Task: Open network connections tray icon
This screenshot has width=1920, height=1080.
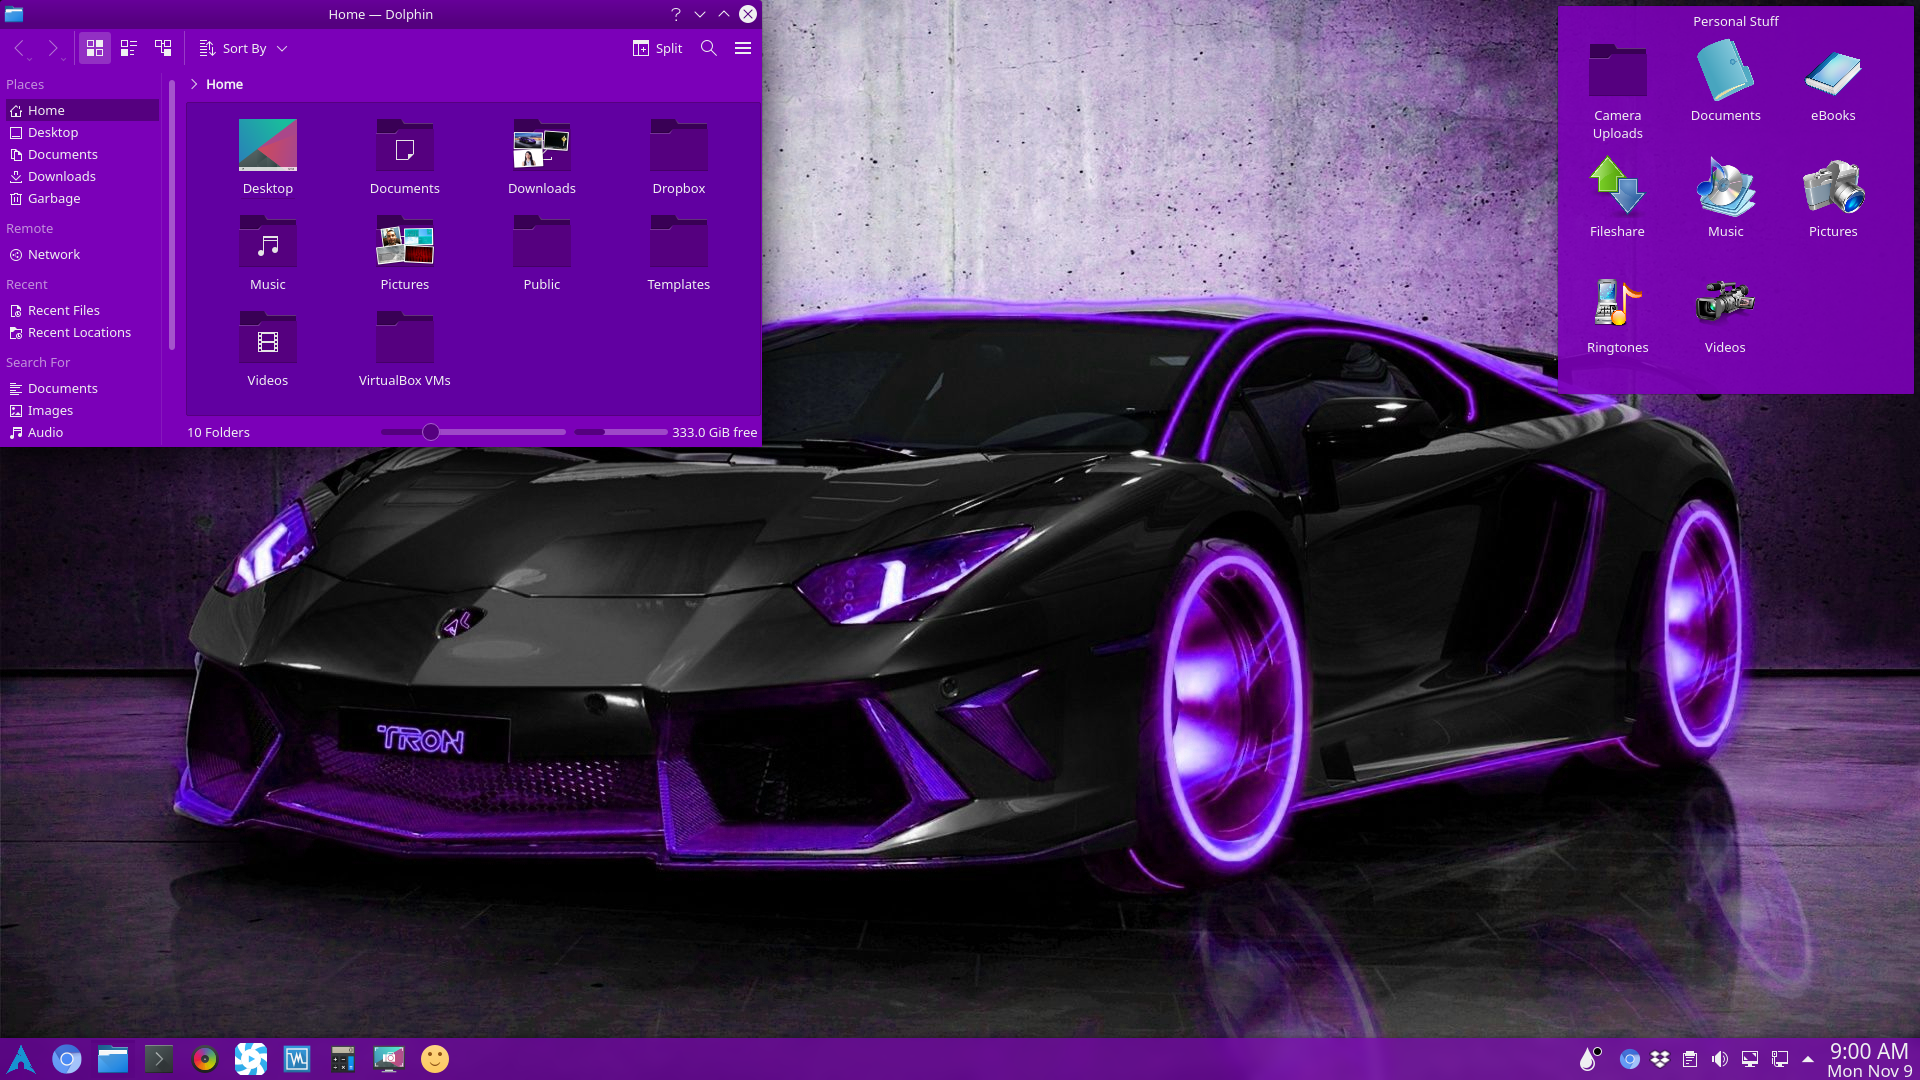Action: [1780, 1059]
